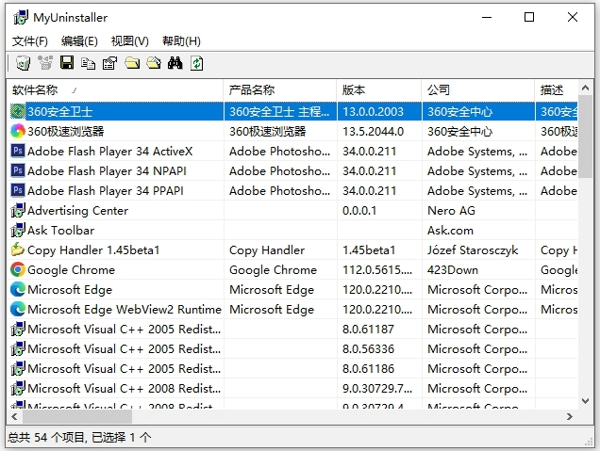Click the uninstall selected software toolbar icon
The image size is (600, 451).
(22, 64)
